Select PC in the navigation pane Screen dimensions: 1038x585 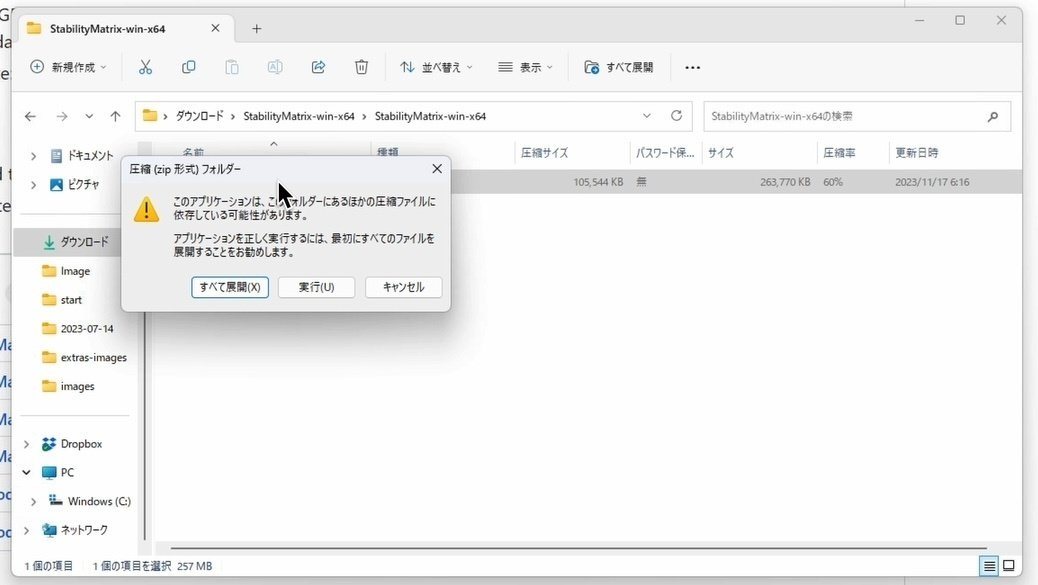click(x=58, y=472)
